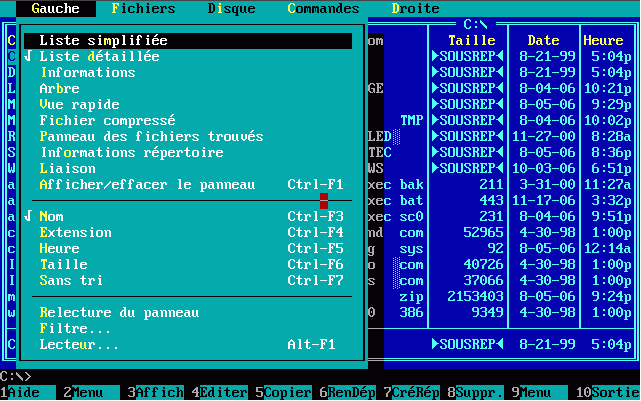Viewport: 641px width, 401px height.
Task: Select the bak file of size 211
Action: click(x=500, y=184)
